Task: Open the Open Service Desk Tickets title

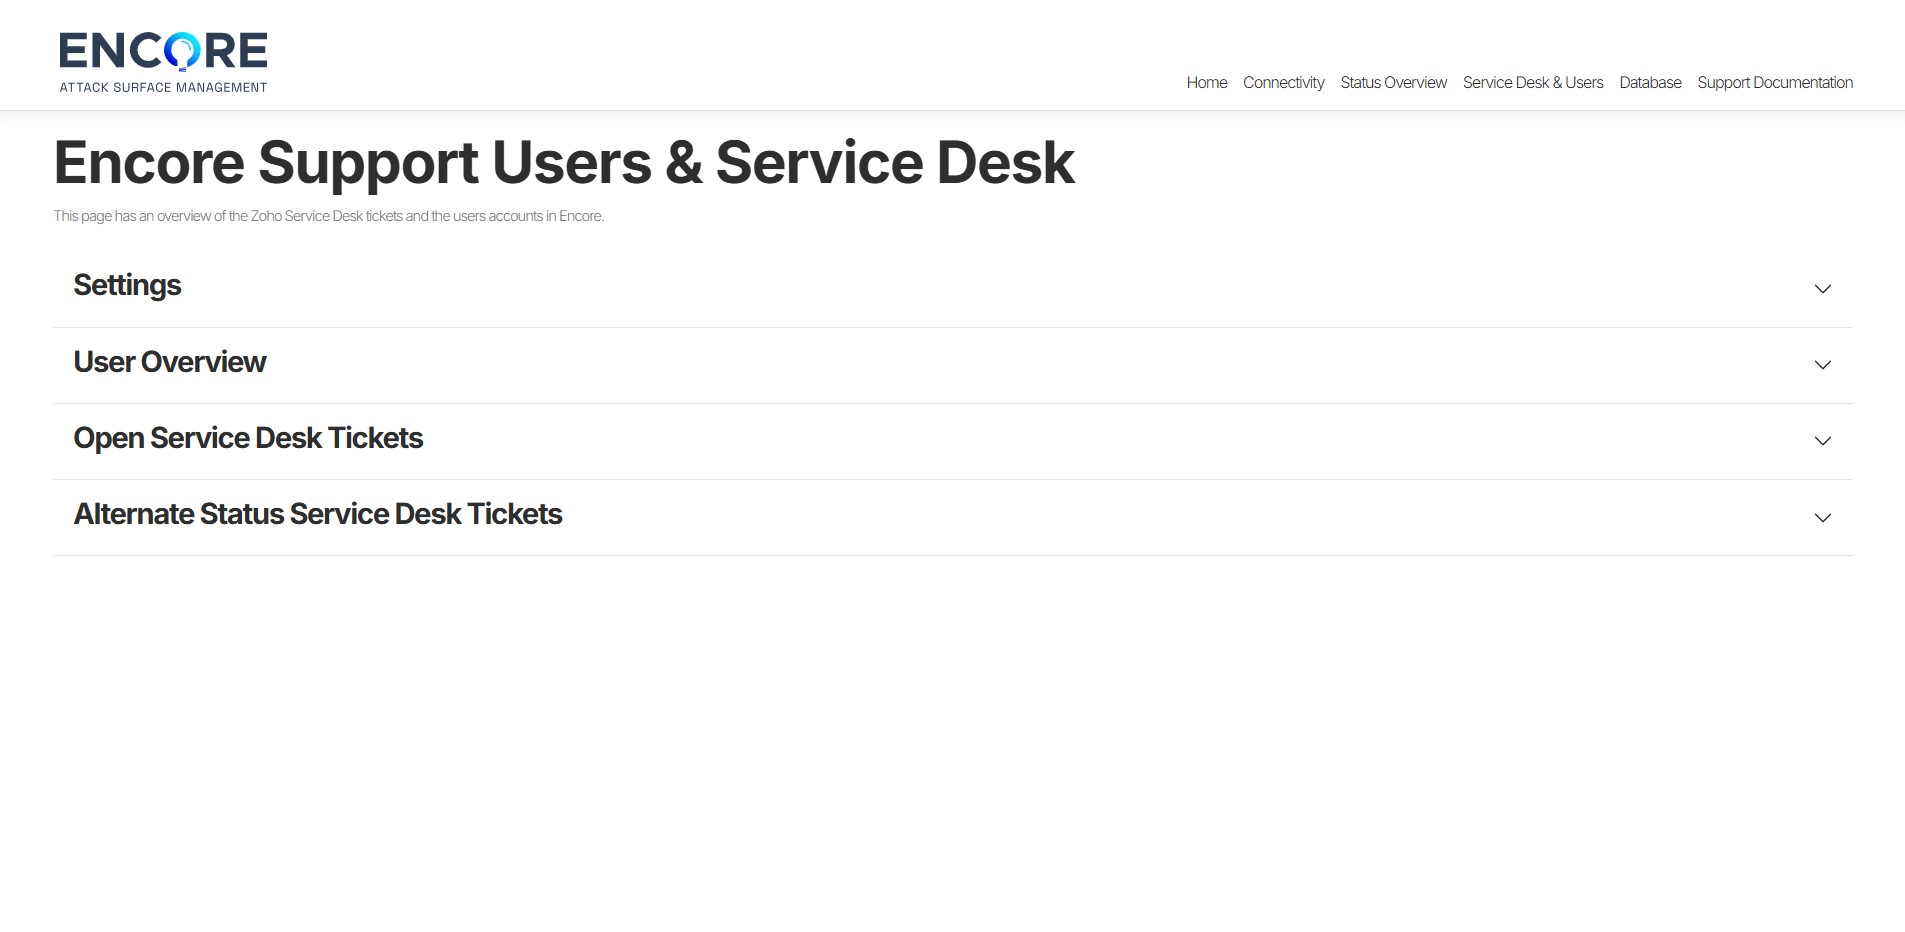Action: coord(248,438)
